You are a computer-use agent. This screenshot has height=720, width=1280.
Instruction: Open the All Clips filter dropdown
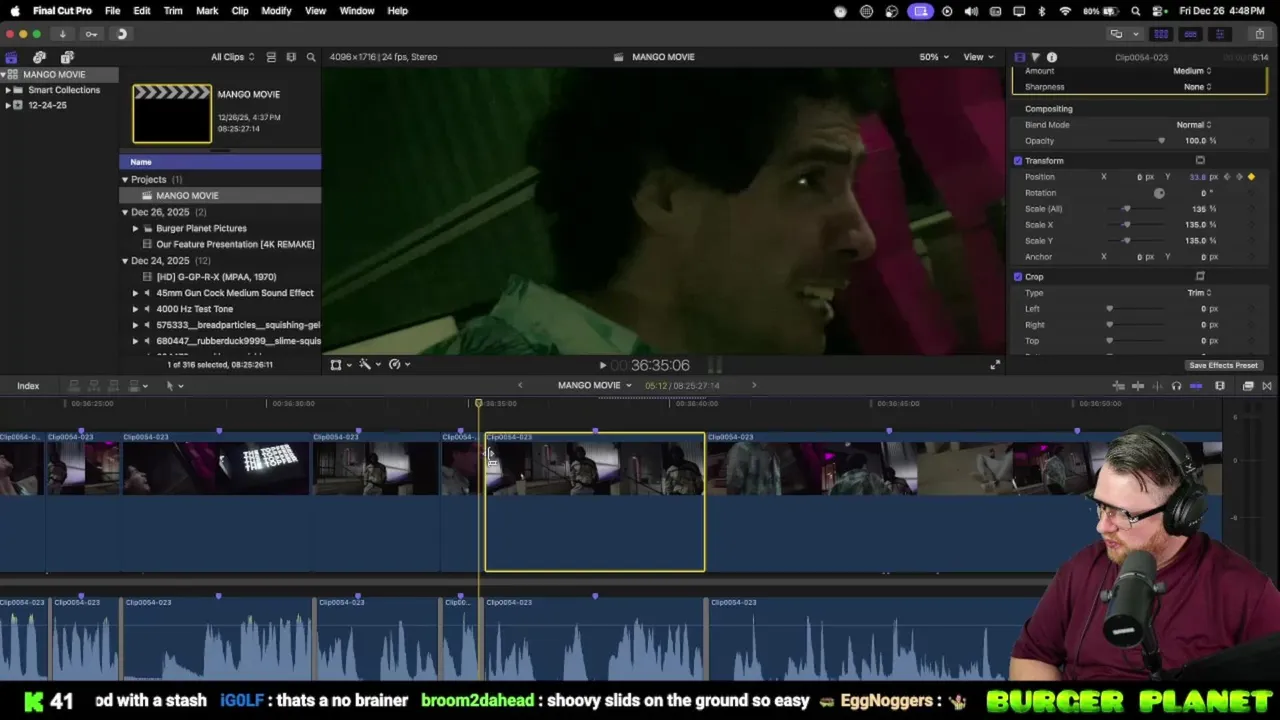tap(233, 57)
